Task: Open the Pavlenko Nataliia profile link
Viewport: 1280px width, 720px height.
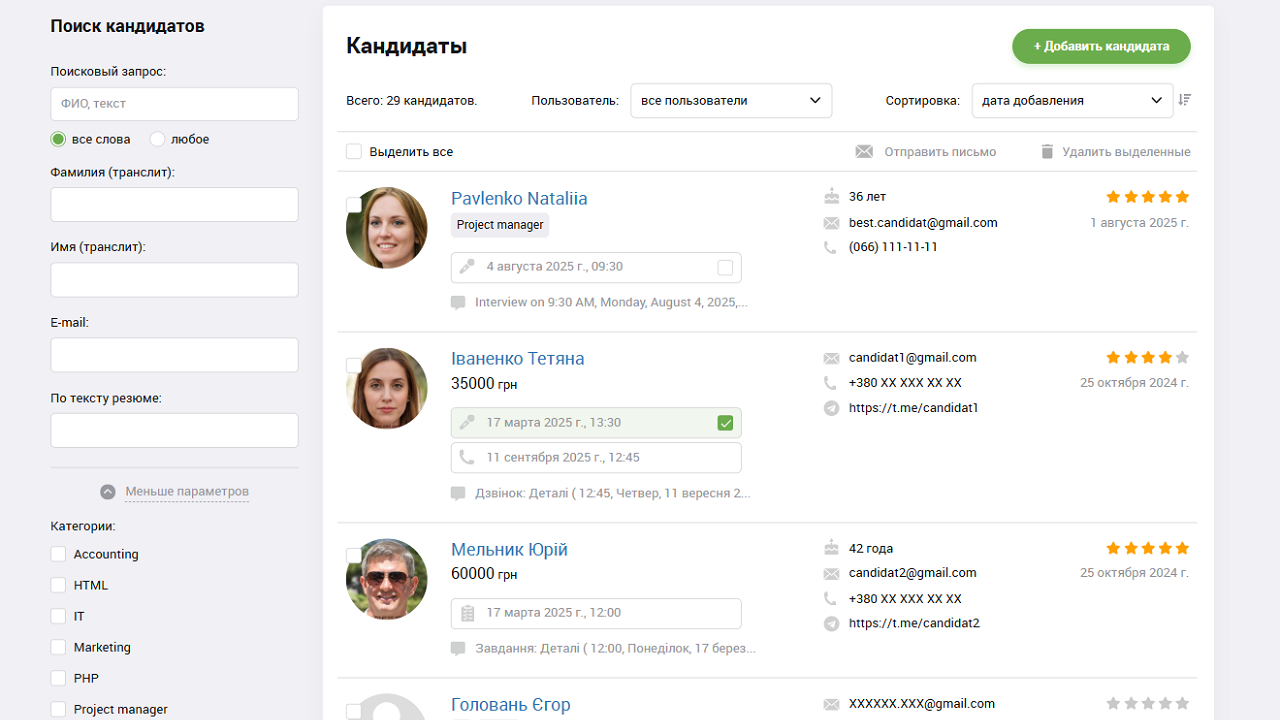Action: pos(518,198)
